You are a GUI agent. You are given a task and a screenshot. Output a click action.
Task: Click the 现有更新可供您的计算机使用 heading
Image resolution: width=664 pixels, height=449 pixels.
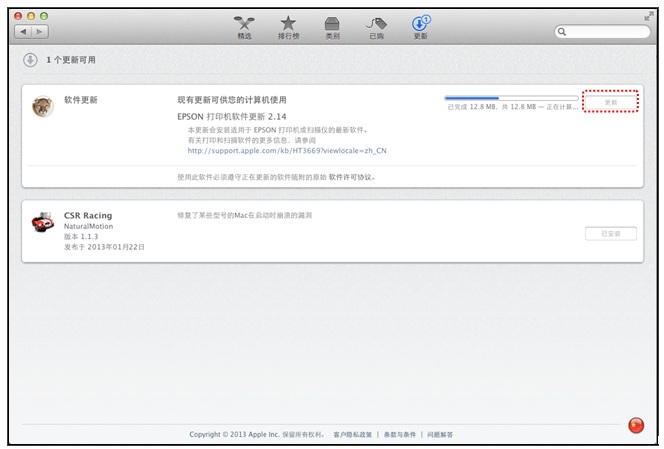click(x=232, y=100)
